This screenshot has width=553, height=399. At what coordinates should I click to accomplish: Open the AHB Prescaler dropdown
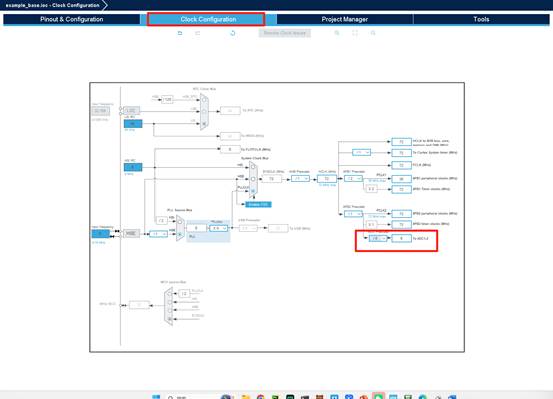tap(300, 179)
